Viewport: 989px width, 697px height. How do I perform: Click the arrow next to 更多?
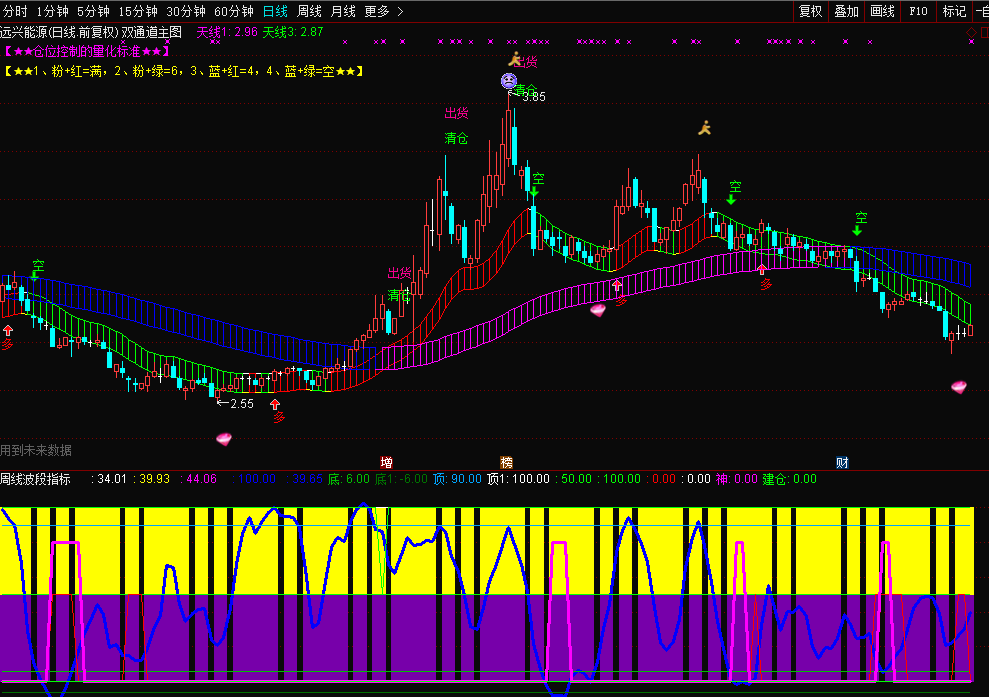click(x=400, y=11)
